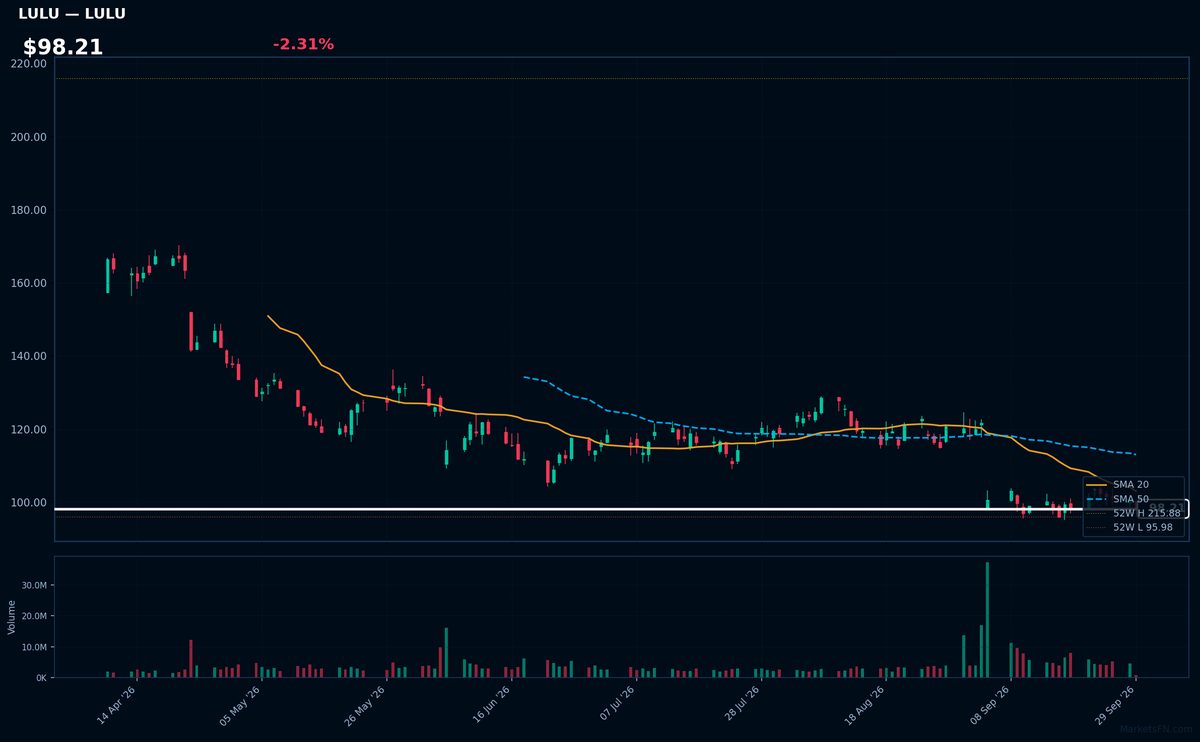Viewport: 1200px width, 742px height.
Task: Select the 05 May '26 date label
Action: click(x=241, y=705)
